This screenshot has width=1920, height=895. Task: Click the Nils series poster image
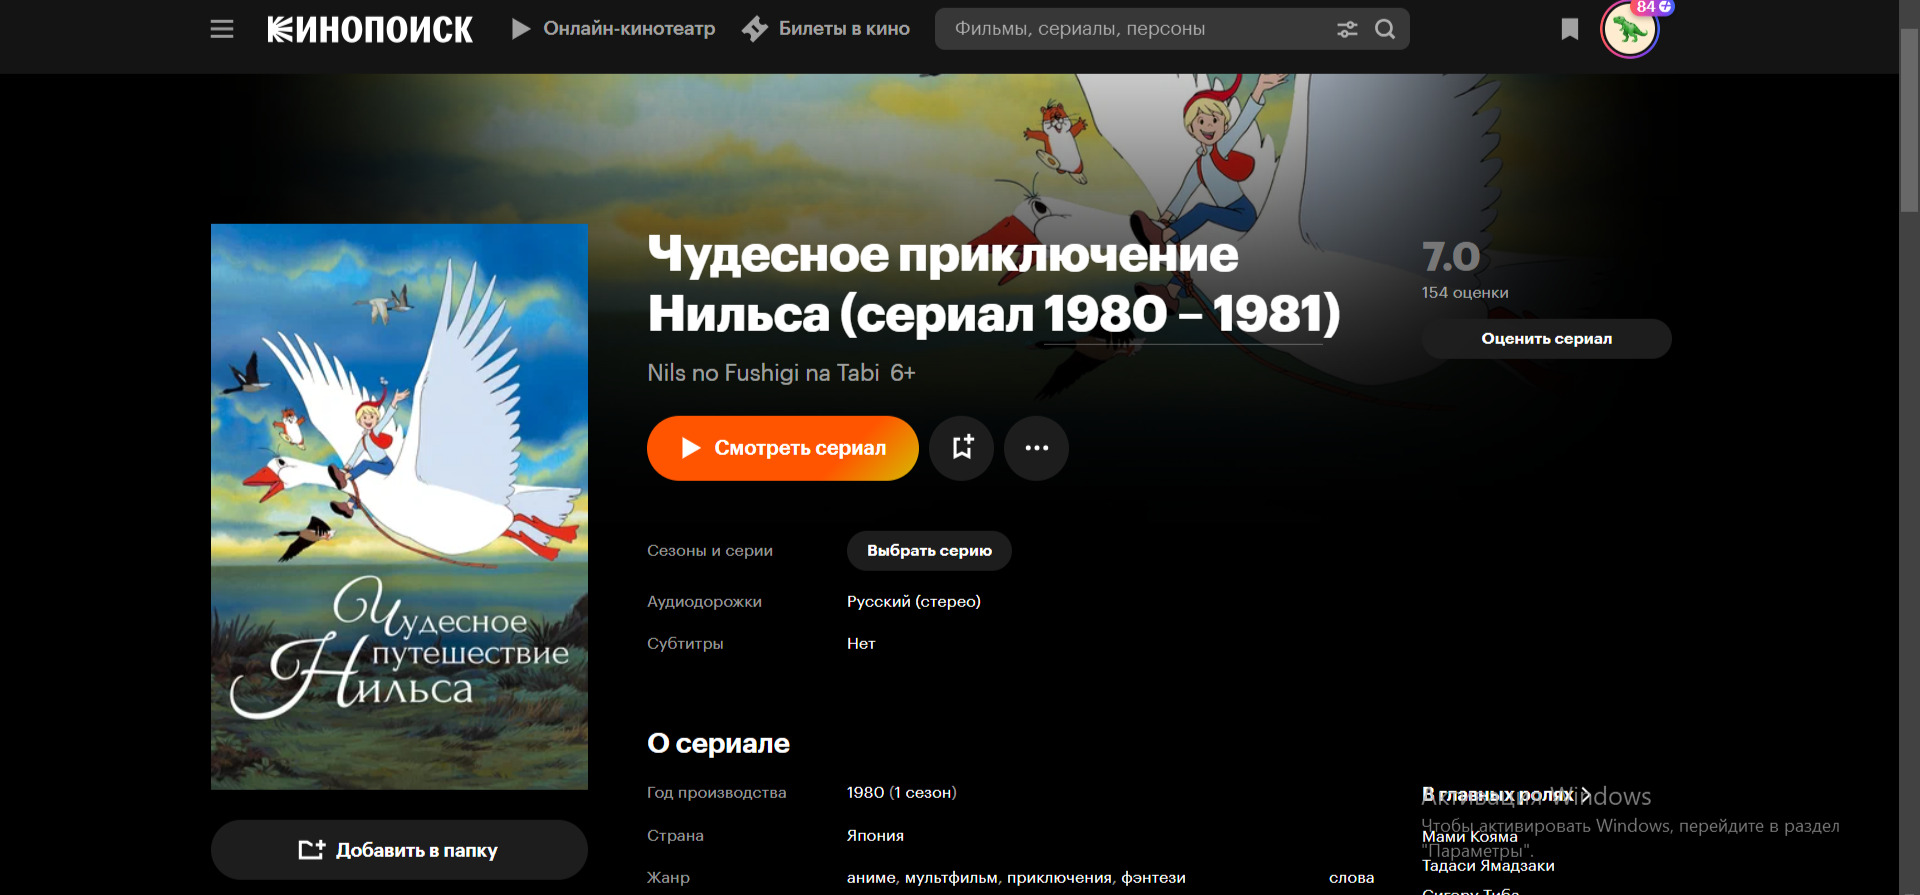(399, 506)
